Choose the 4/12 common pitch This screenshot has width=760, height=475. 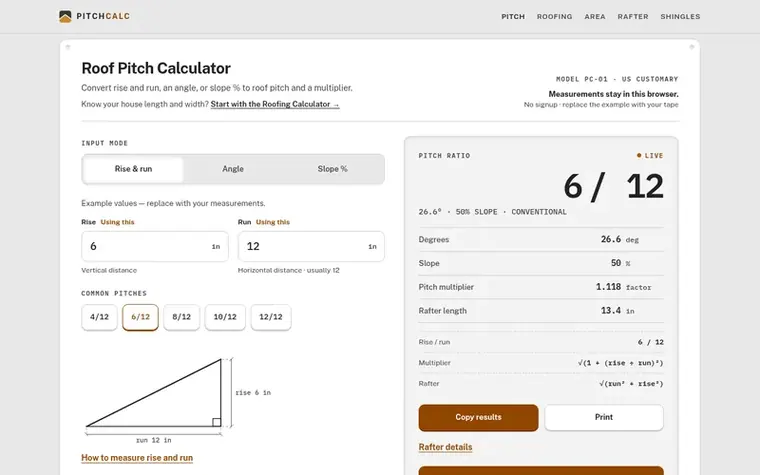coord(99,317)
